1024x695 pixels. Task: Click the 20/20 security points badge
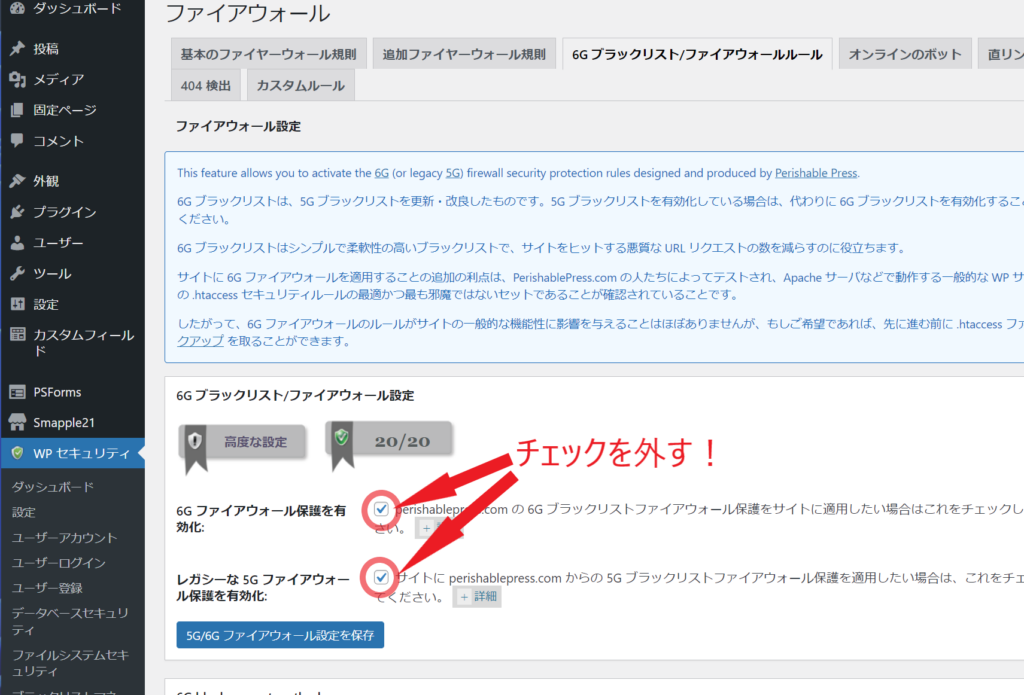coord(390,441)
